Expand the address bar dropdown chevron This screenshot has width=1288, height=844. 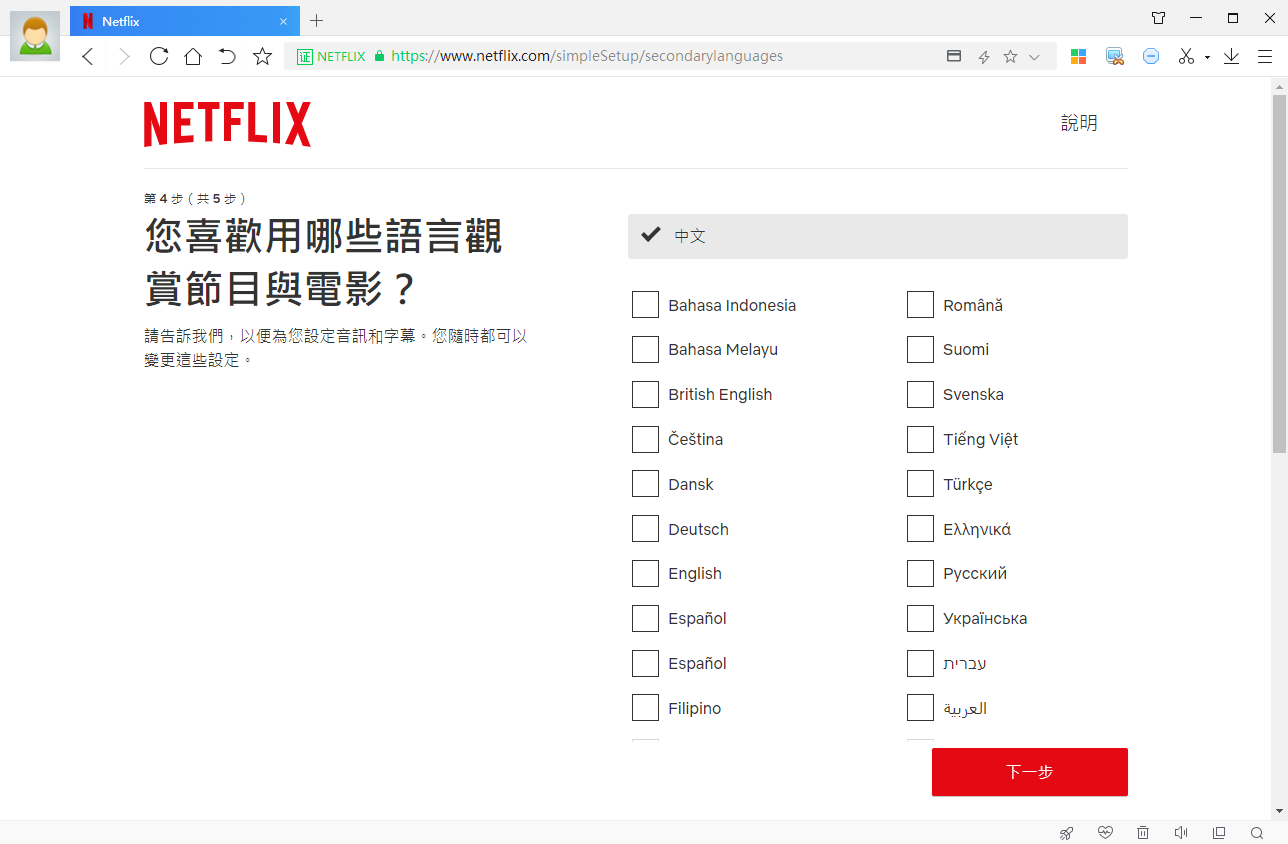coord(1034,57)
